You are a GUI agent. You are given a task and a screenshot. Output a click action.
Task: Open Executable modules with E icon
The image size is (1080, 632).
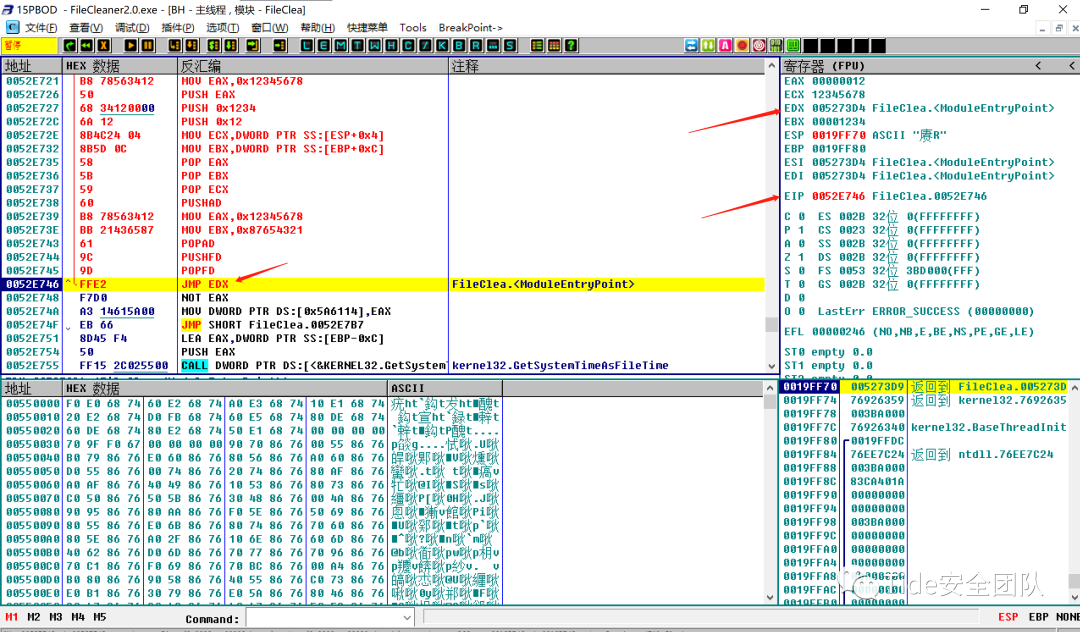click(324, 45)
